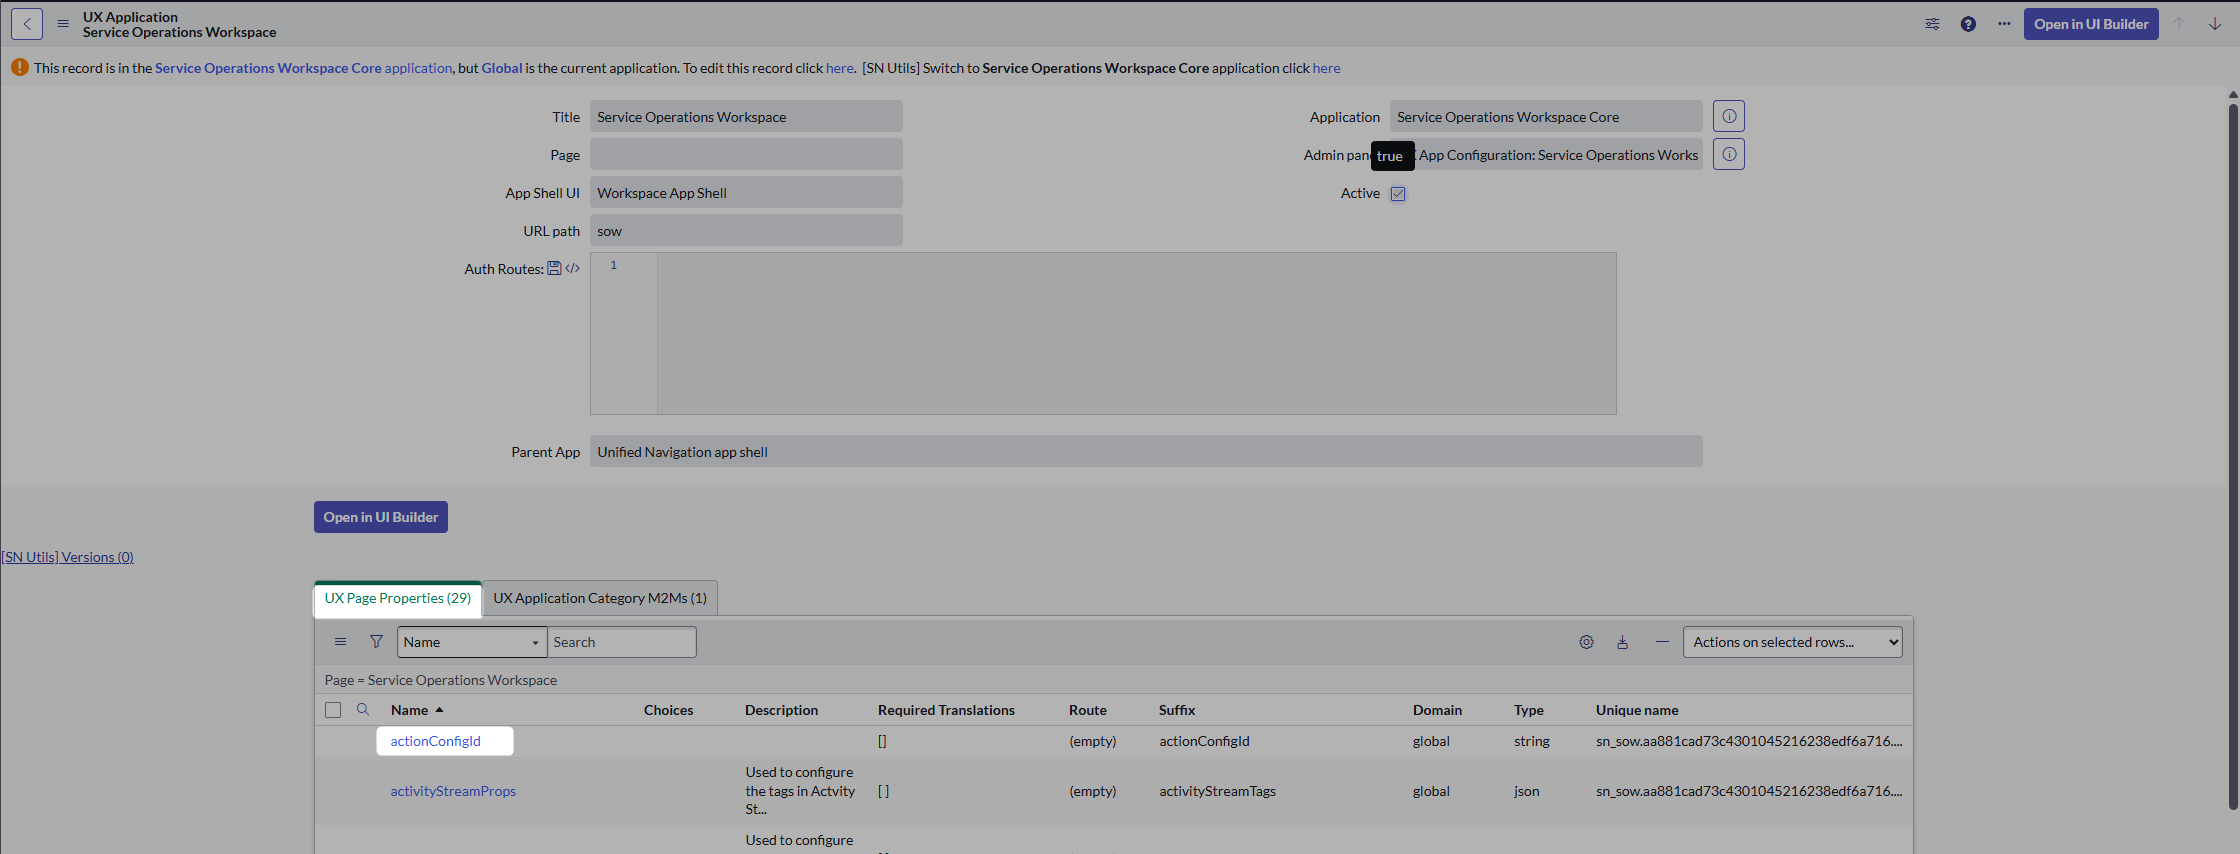The image size is (2240, 854).
Task: Click the filter funnel icon in list
Action: 376,642
